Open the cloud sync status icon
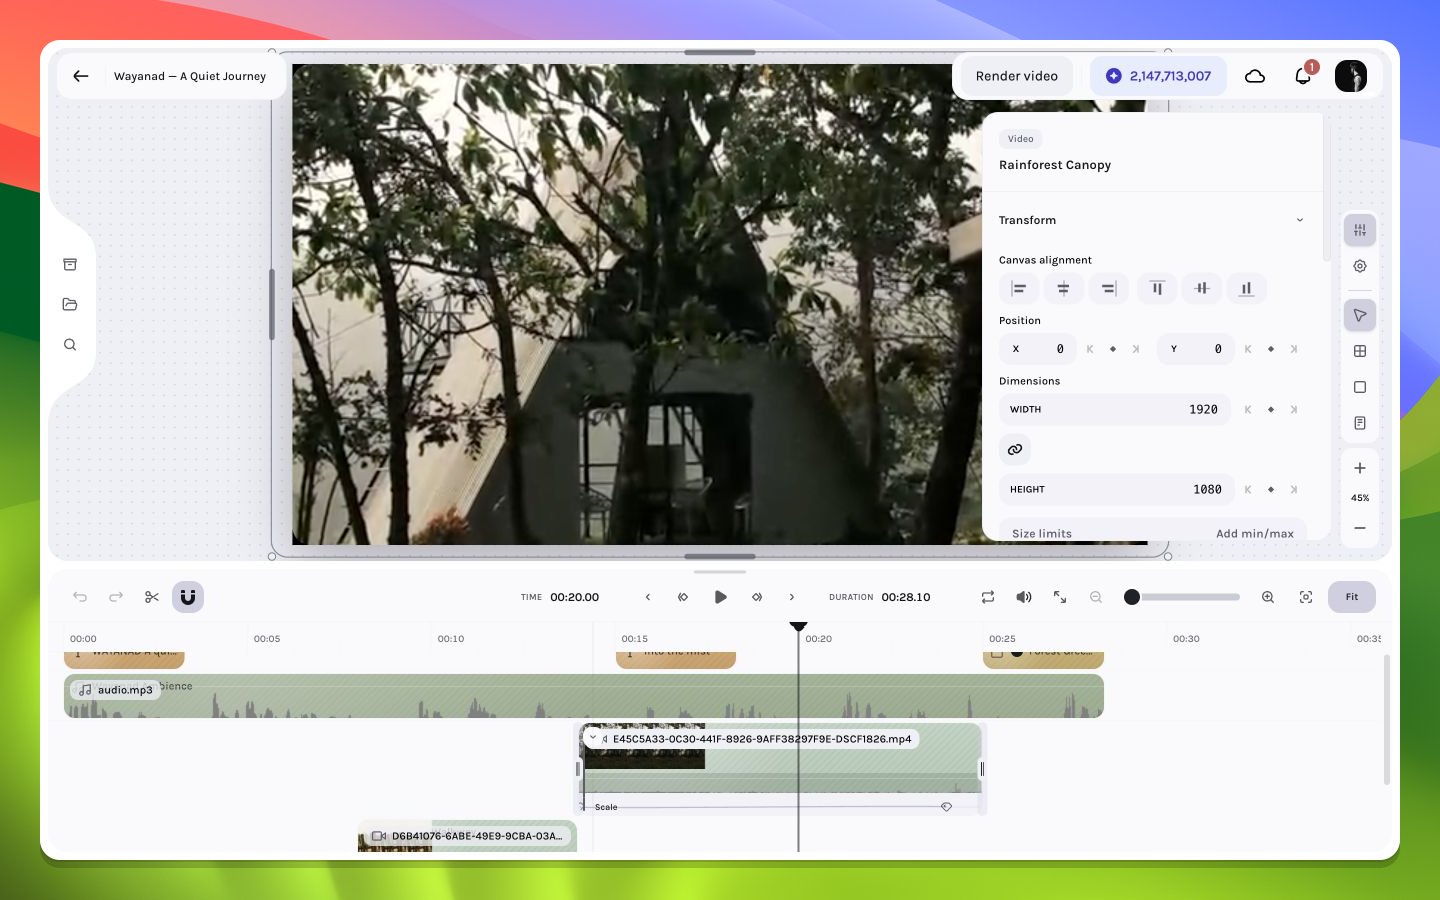This screenshot has height=900, width=1440. point(1255,76)
